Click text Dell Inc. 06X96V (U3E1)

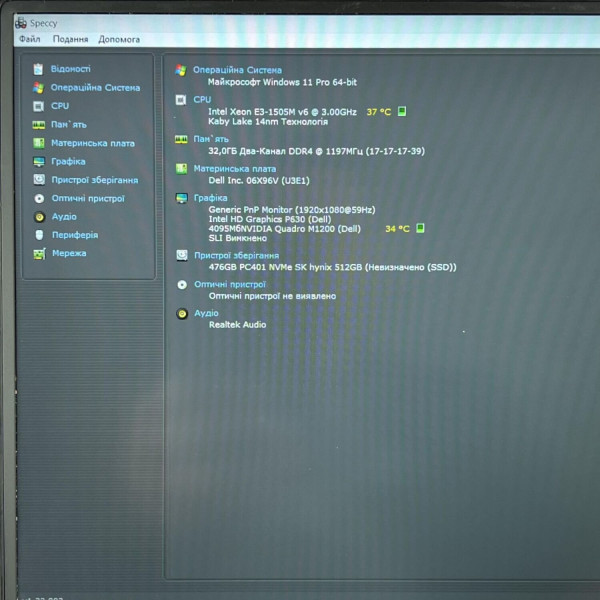(x=259, y=180)
